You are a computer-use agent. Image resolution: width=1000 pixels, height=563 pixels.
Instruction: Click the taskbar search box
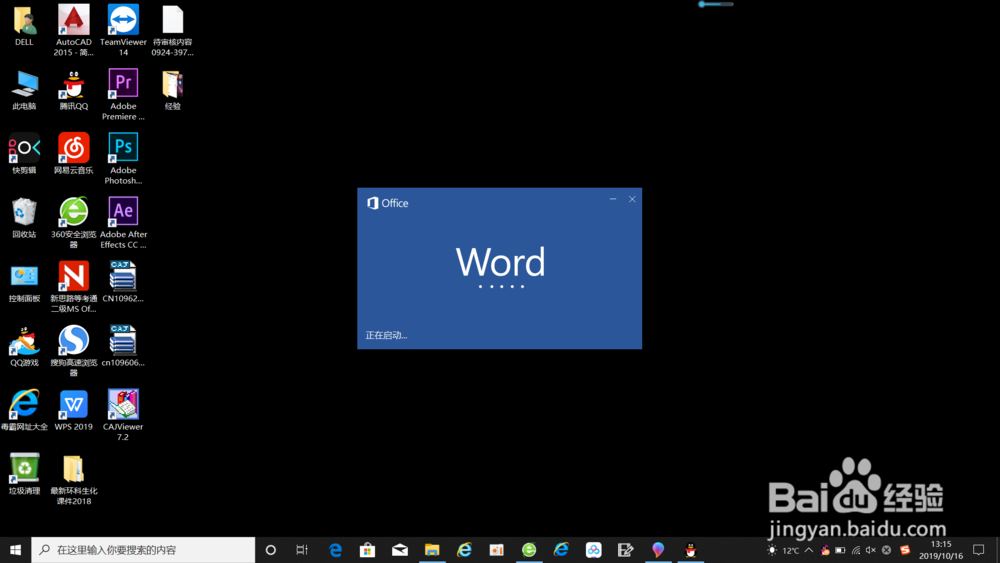[x=143, y=550]
